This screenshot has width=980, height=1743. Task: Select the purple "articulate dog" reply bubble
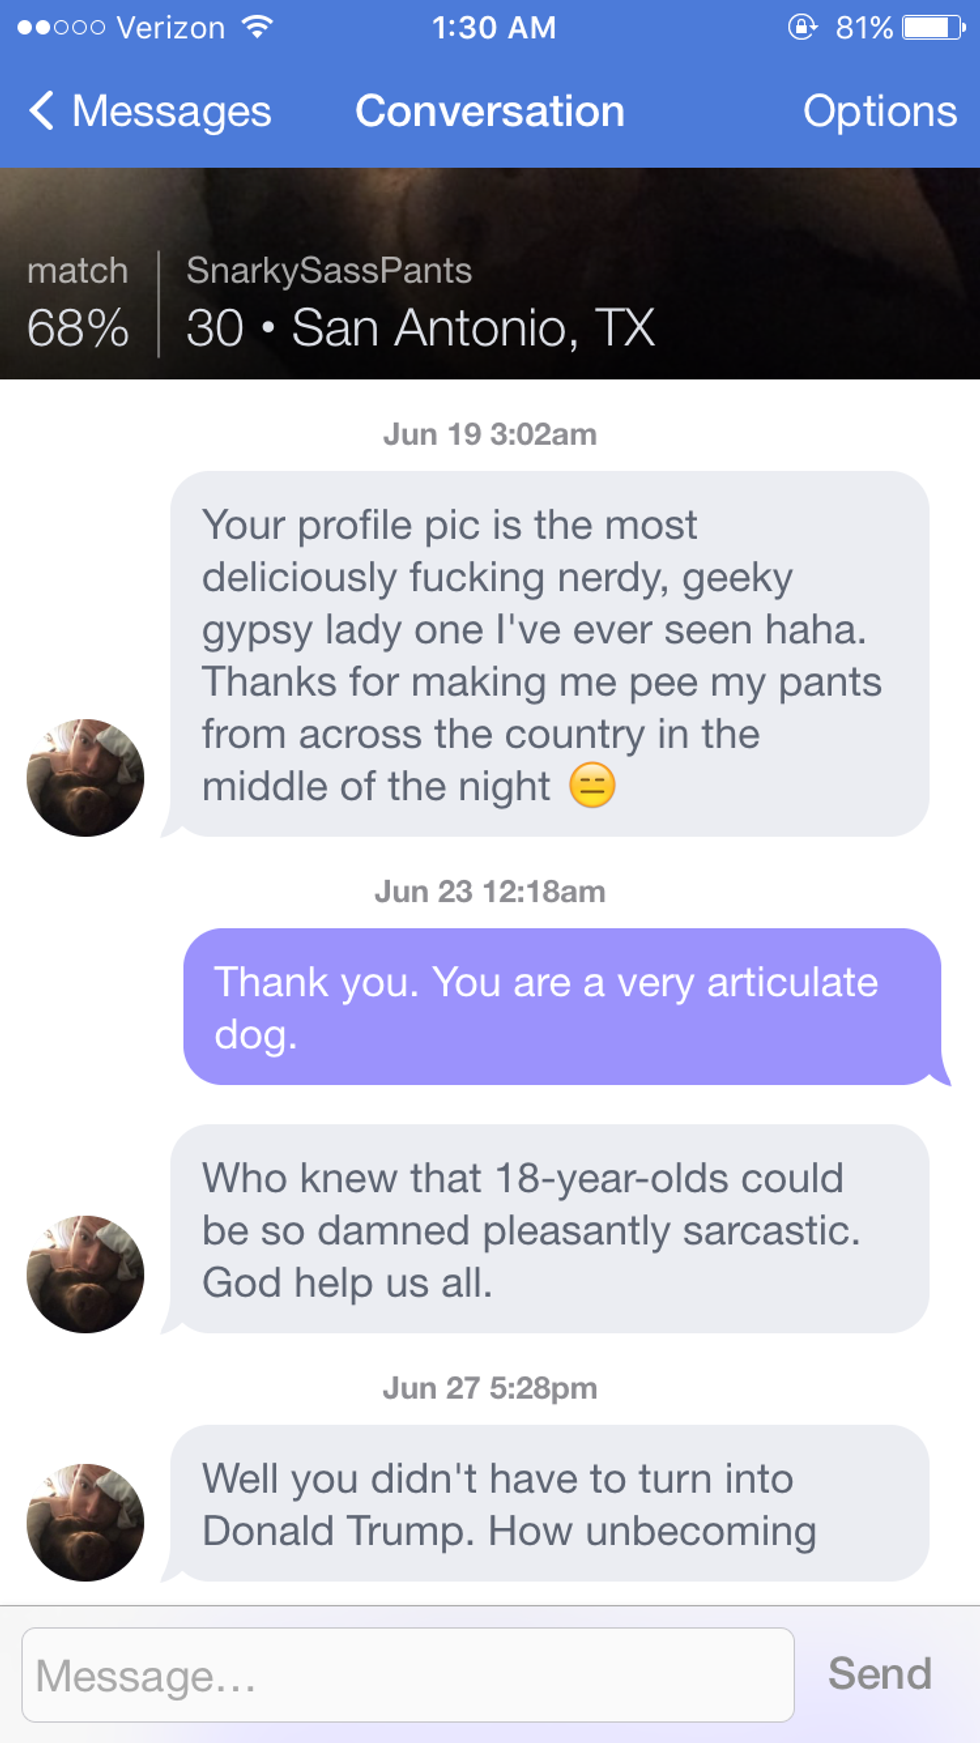click(562, 1007)
